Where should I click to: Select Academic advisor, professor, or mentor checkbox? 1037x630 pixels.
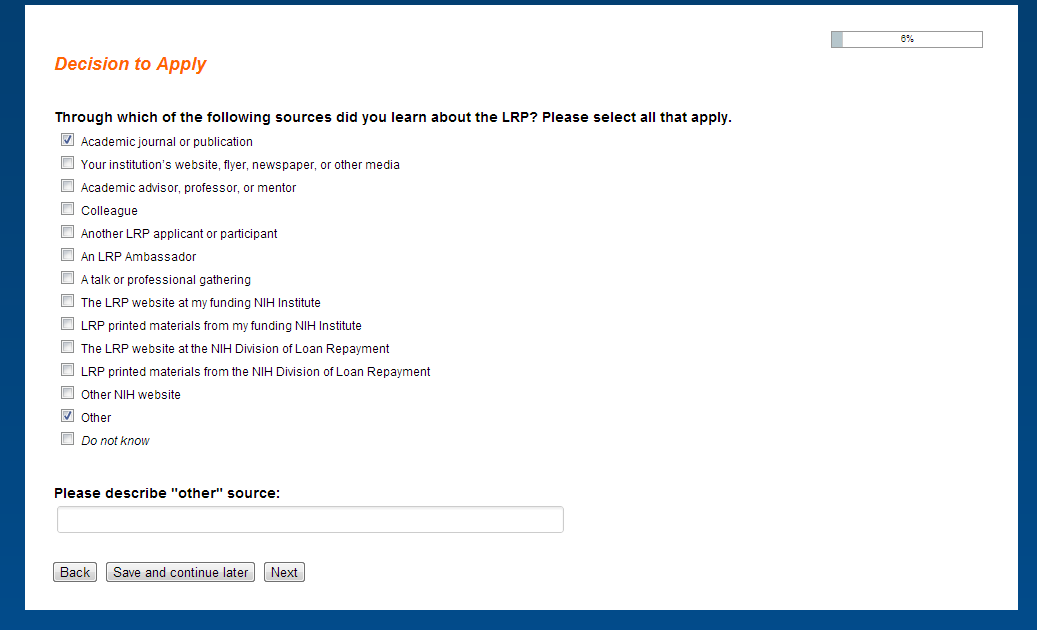(x=67, y=186)
